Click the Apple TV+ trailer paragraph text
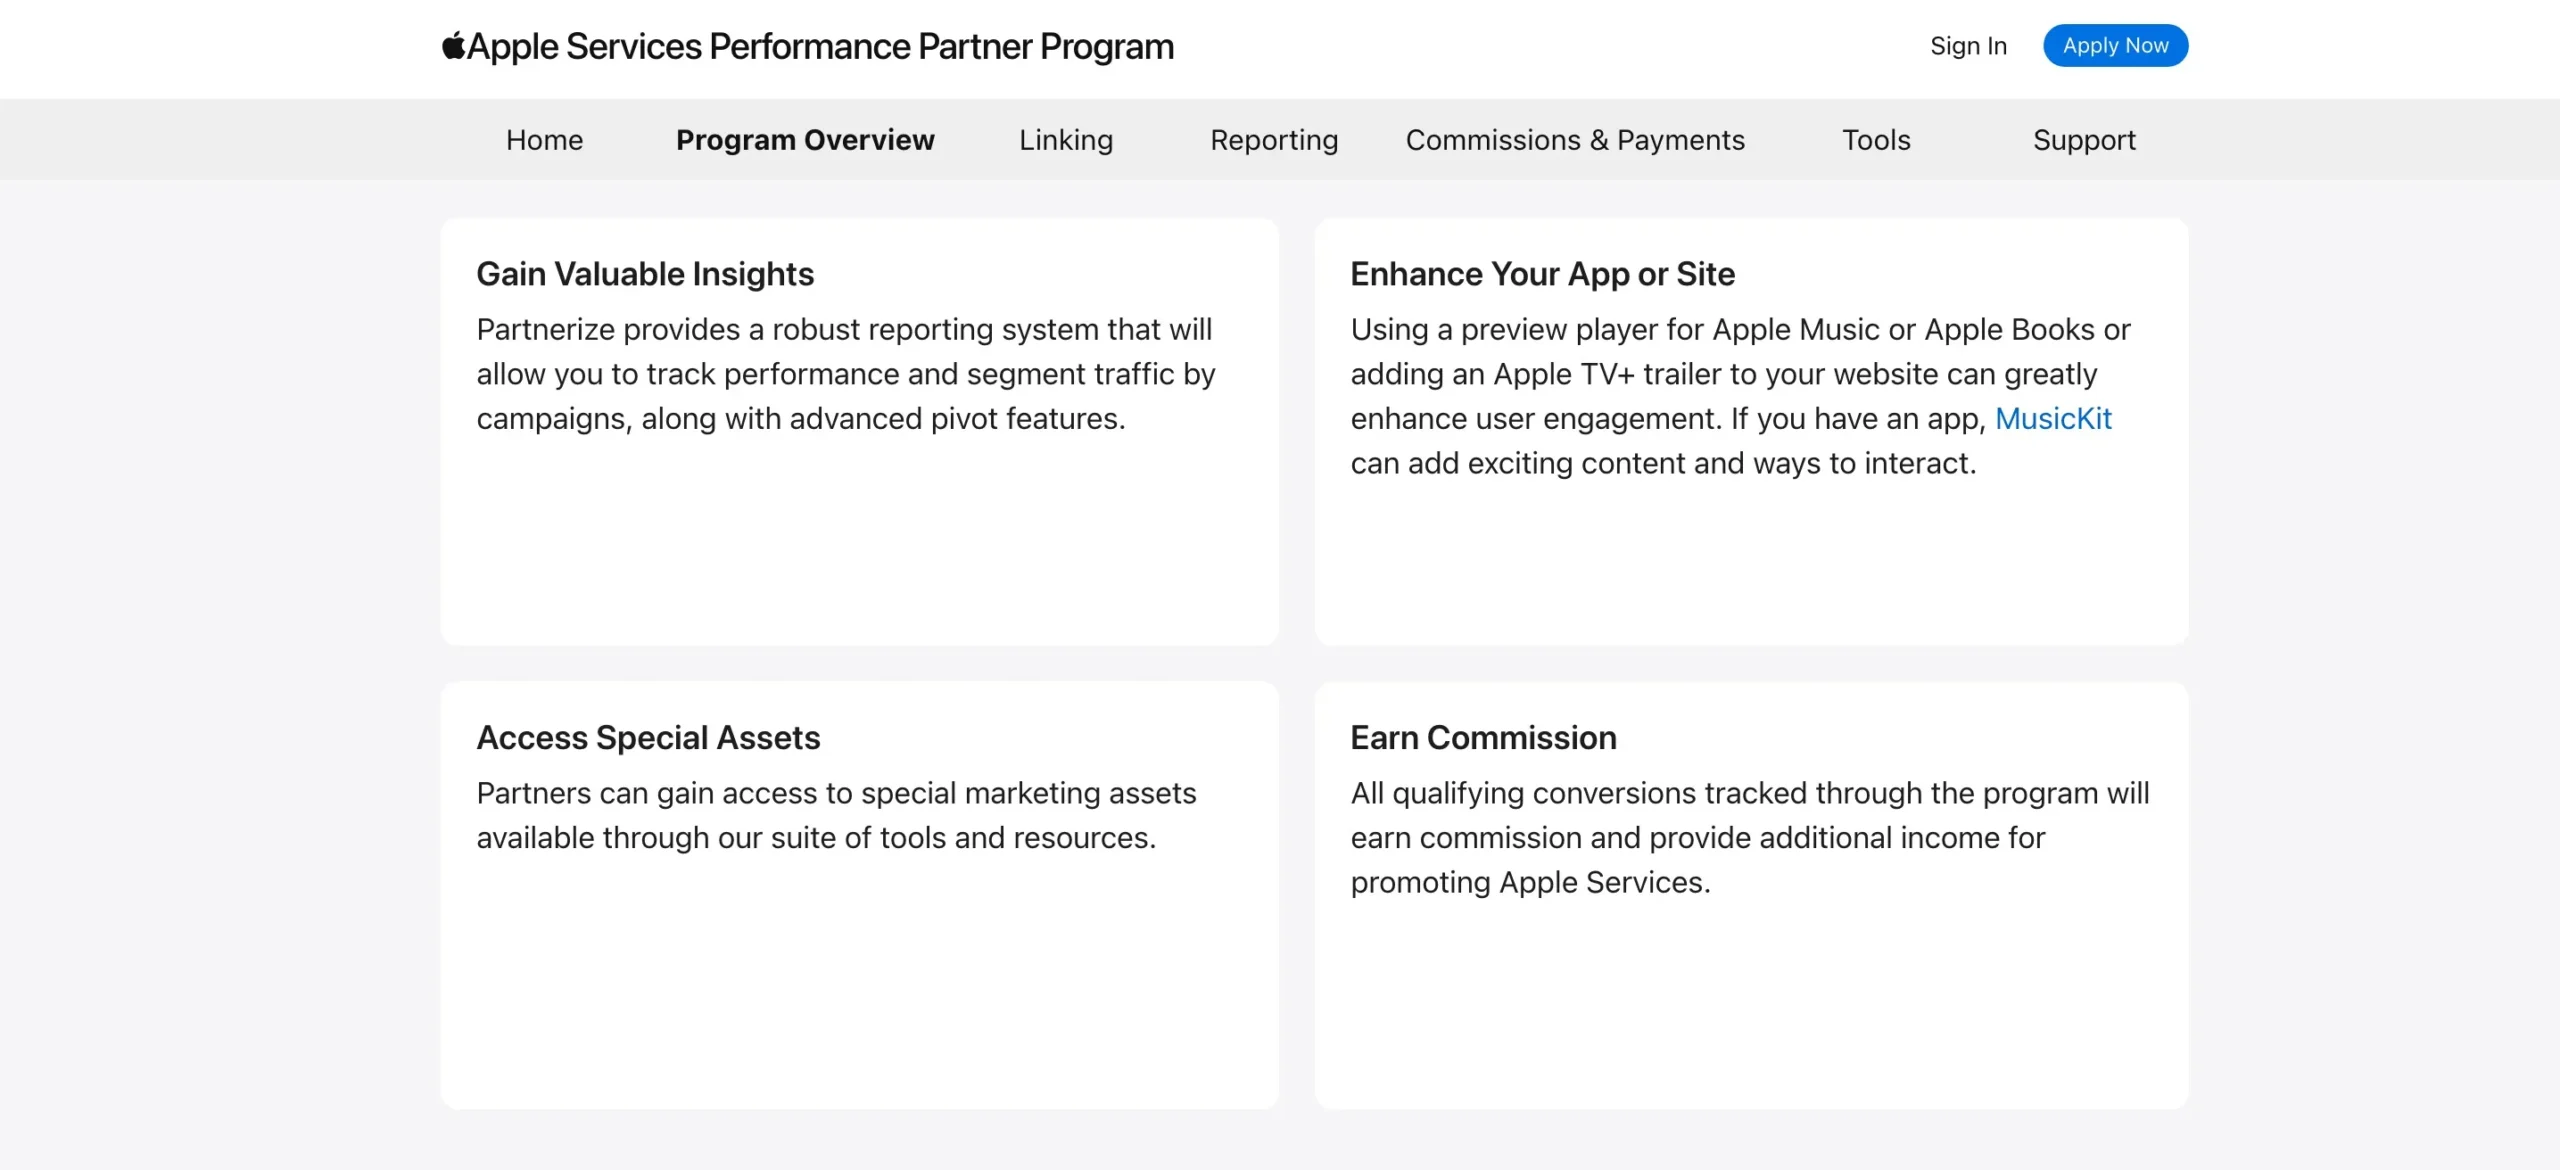The height and width of the screenshot is (1170, 2560). [x=1723, y=374]
